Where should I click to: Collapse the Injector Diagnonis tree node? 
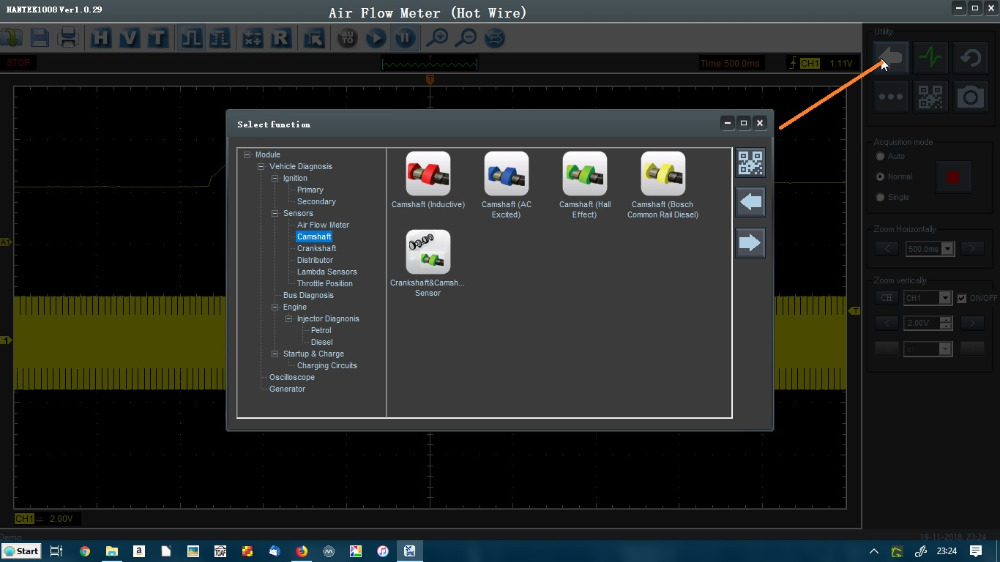[x=289, y=318]
